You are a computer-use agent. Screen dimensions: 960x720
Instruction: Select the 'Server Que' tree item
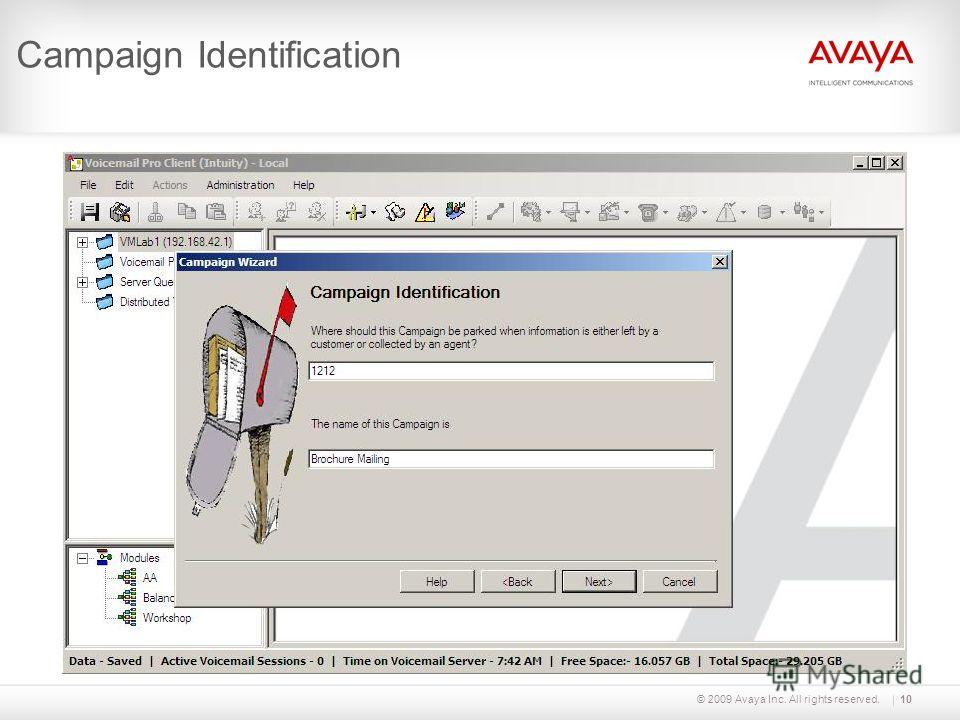pos(146,282)
